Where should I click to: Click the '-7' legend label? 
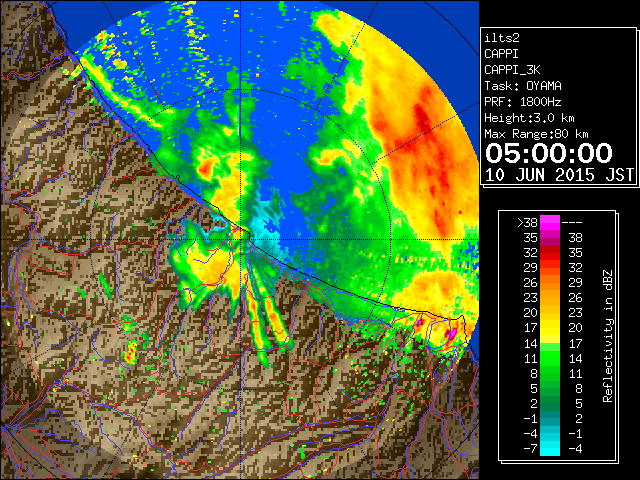(x=530, y=449)
